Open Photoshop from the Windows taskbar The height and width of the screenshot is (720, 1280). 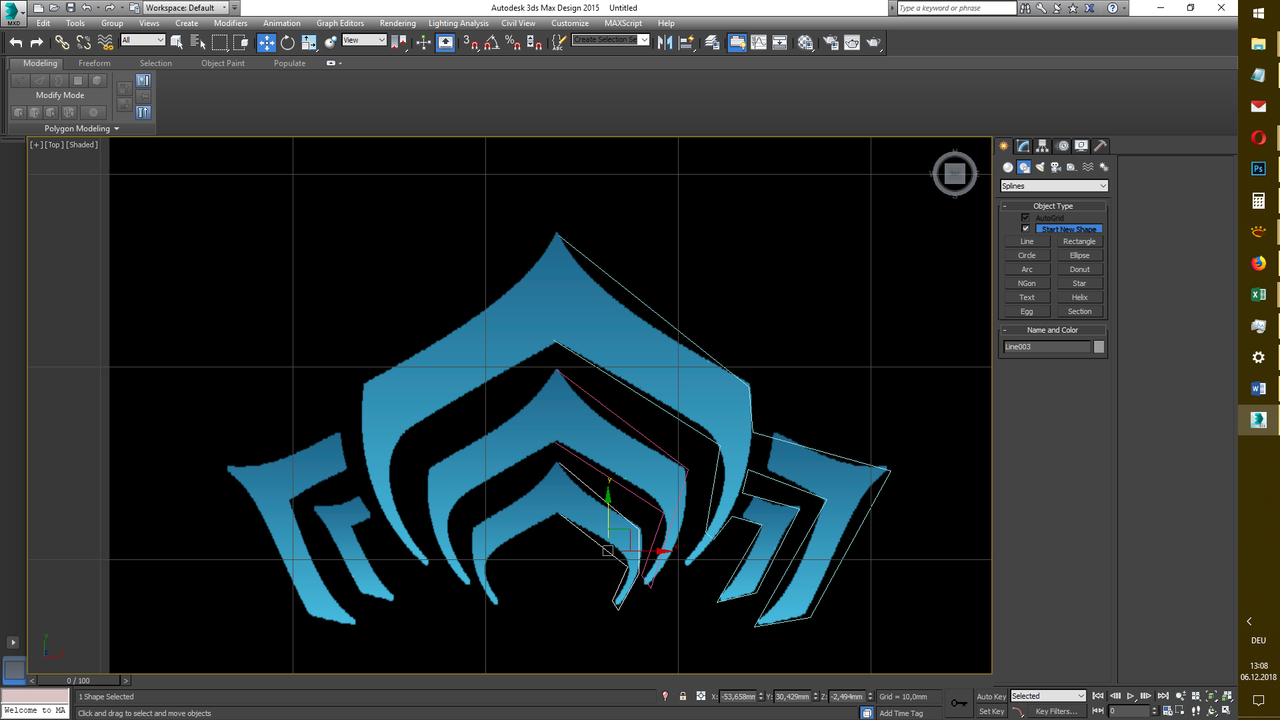[x=1259, y=169]
